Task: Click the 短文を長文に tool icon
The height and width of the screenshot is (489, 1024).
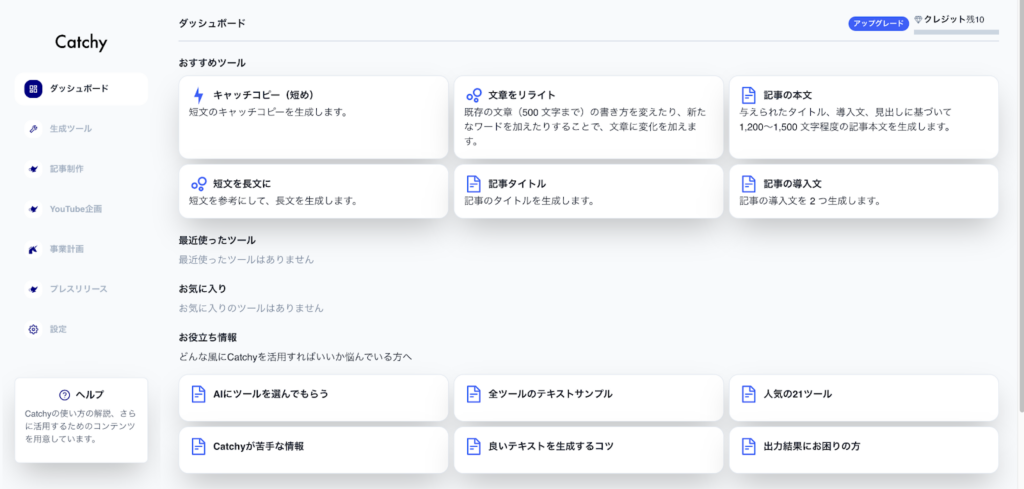Action: pos(198,184)
